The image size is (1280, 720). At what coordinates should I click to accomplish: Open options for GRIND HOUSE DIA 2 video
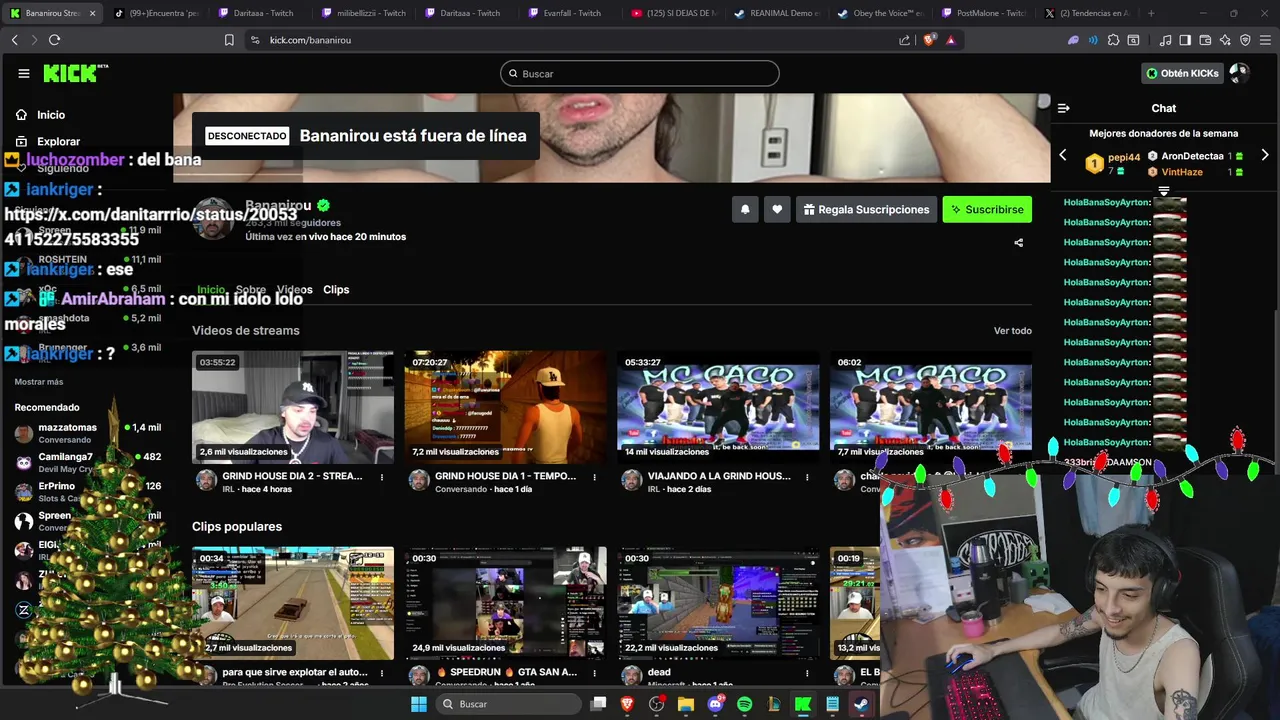pyautogui.click(x=382, y=477)
